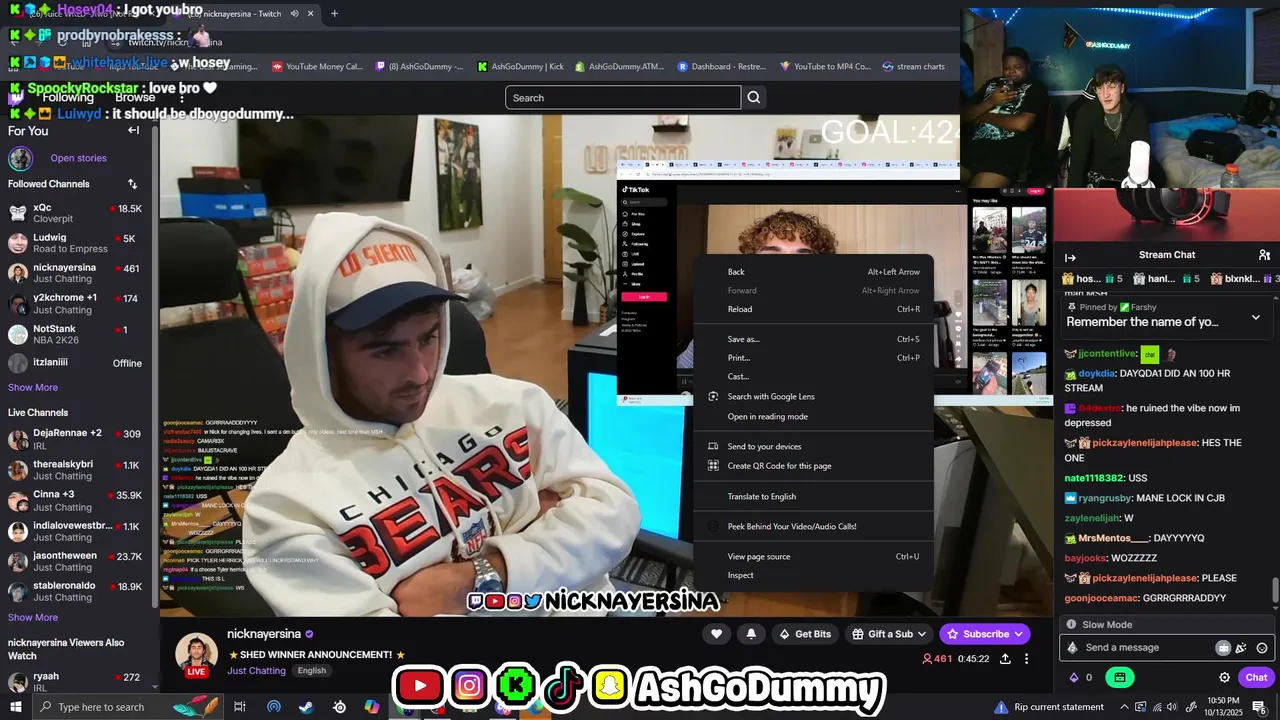Viewport: 1280px width, 720px height.
Task: Open the stream charts bookmark
Action: point(914,67)
